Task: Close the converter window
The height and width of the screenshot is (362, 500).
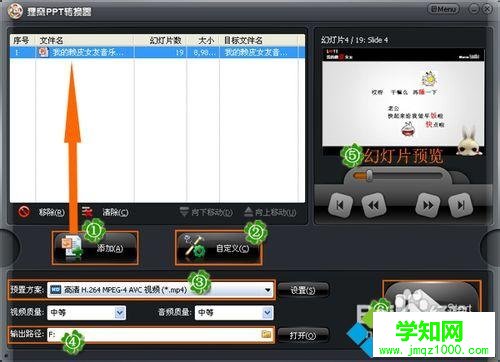Action: [487, 9]
